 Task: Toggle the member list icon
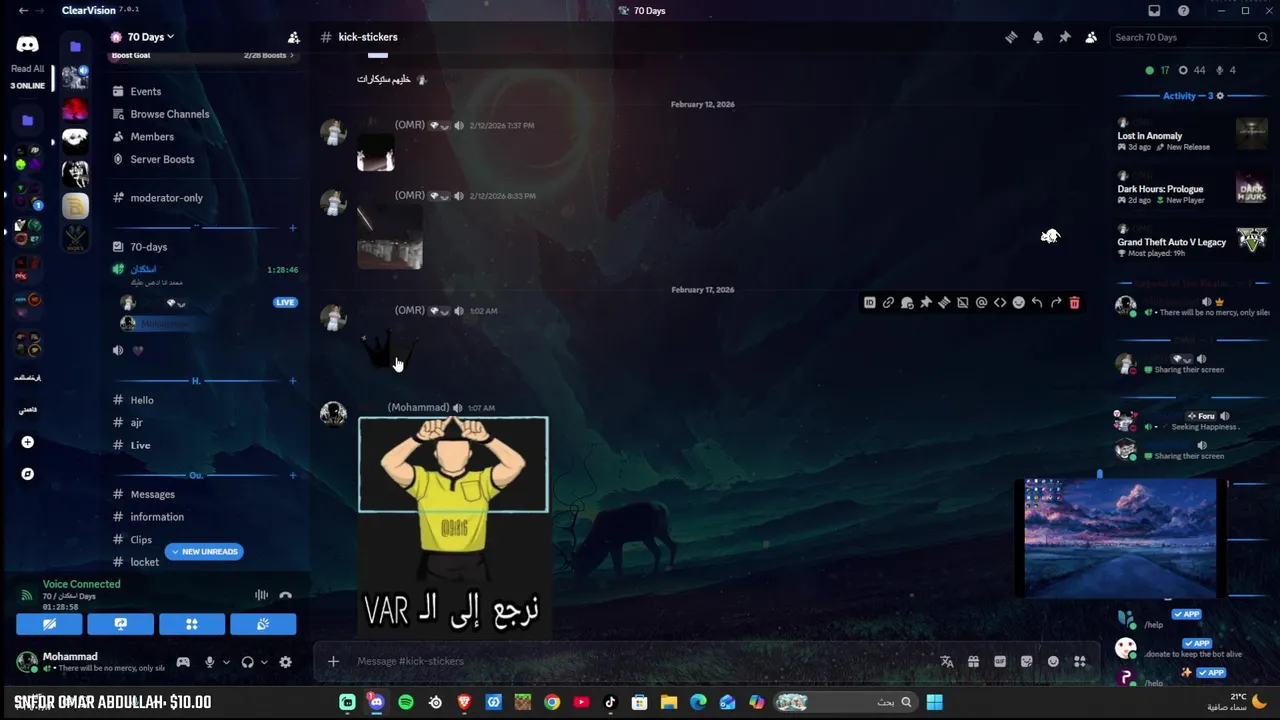click(x=1091, y=37)
